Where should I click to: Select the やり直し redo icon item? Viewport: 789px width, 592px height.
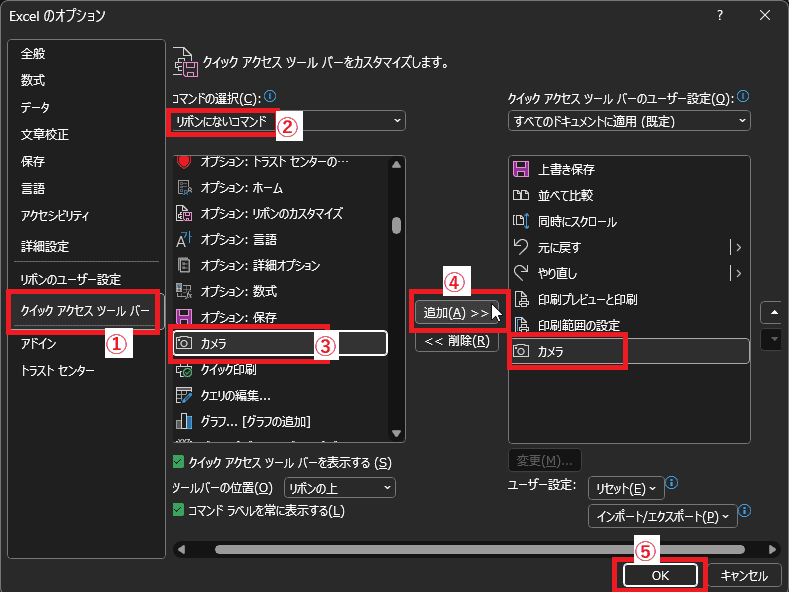520,273
